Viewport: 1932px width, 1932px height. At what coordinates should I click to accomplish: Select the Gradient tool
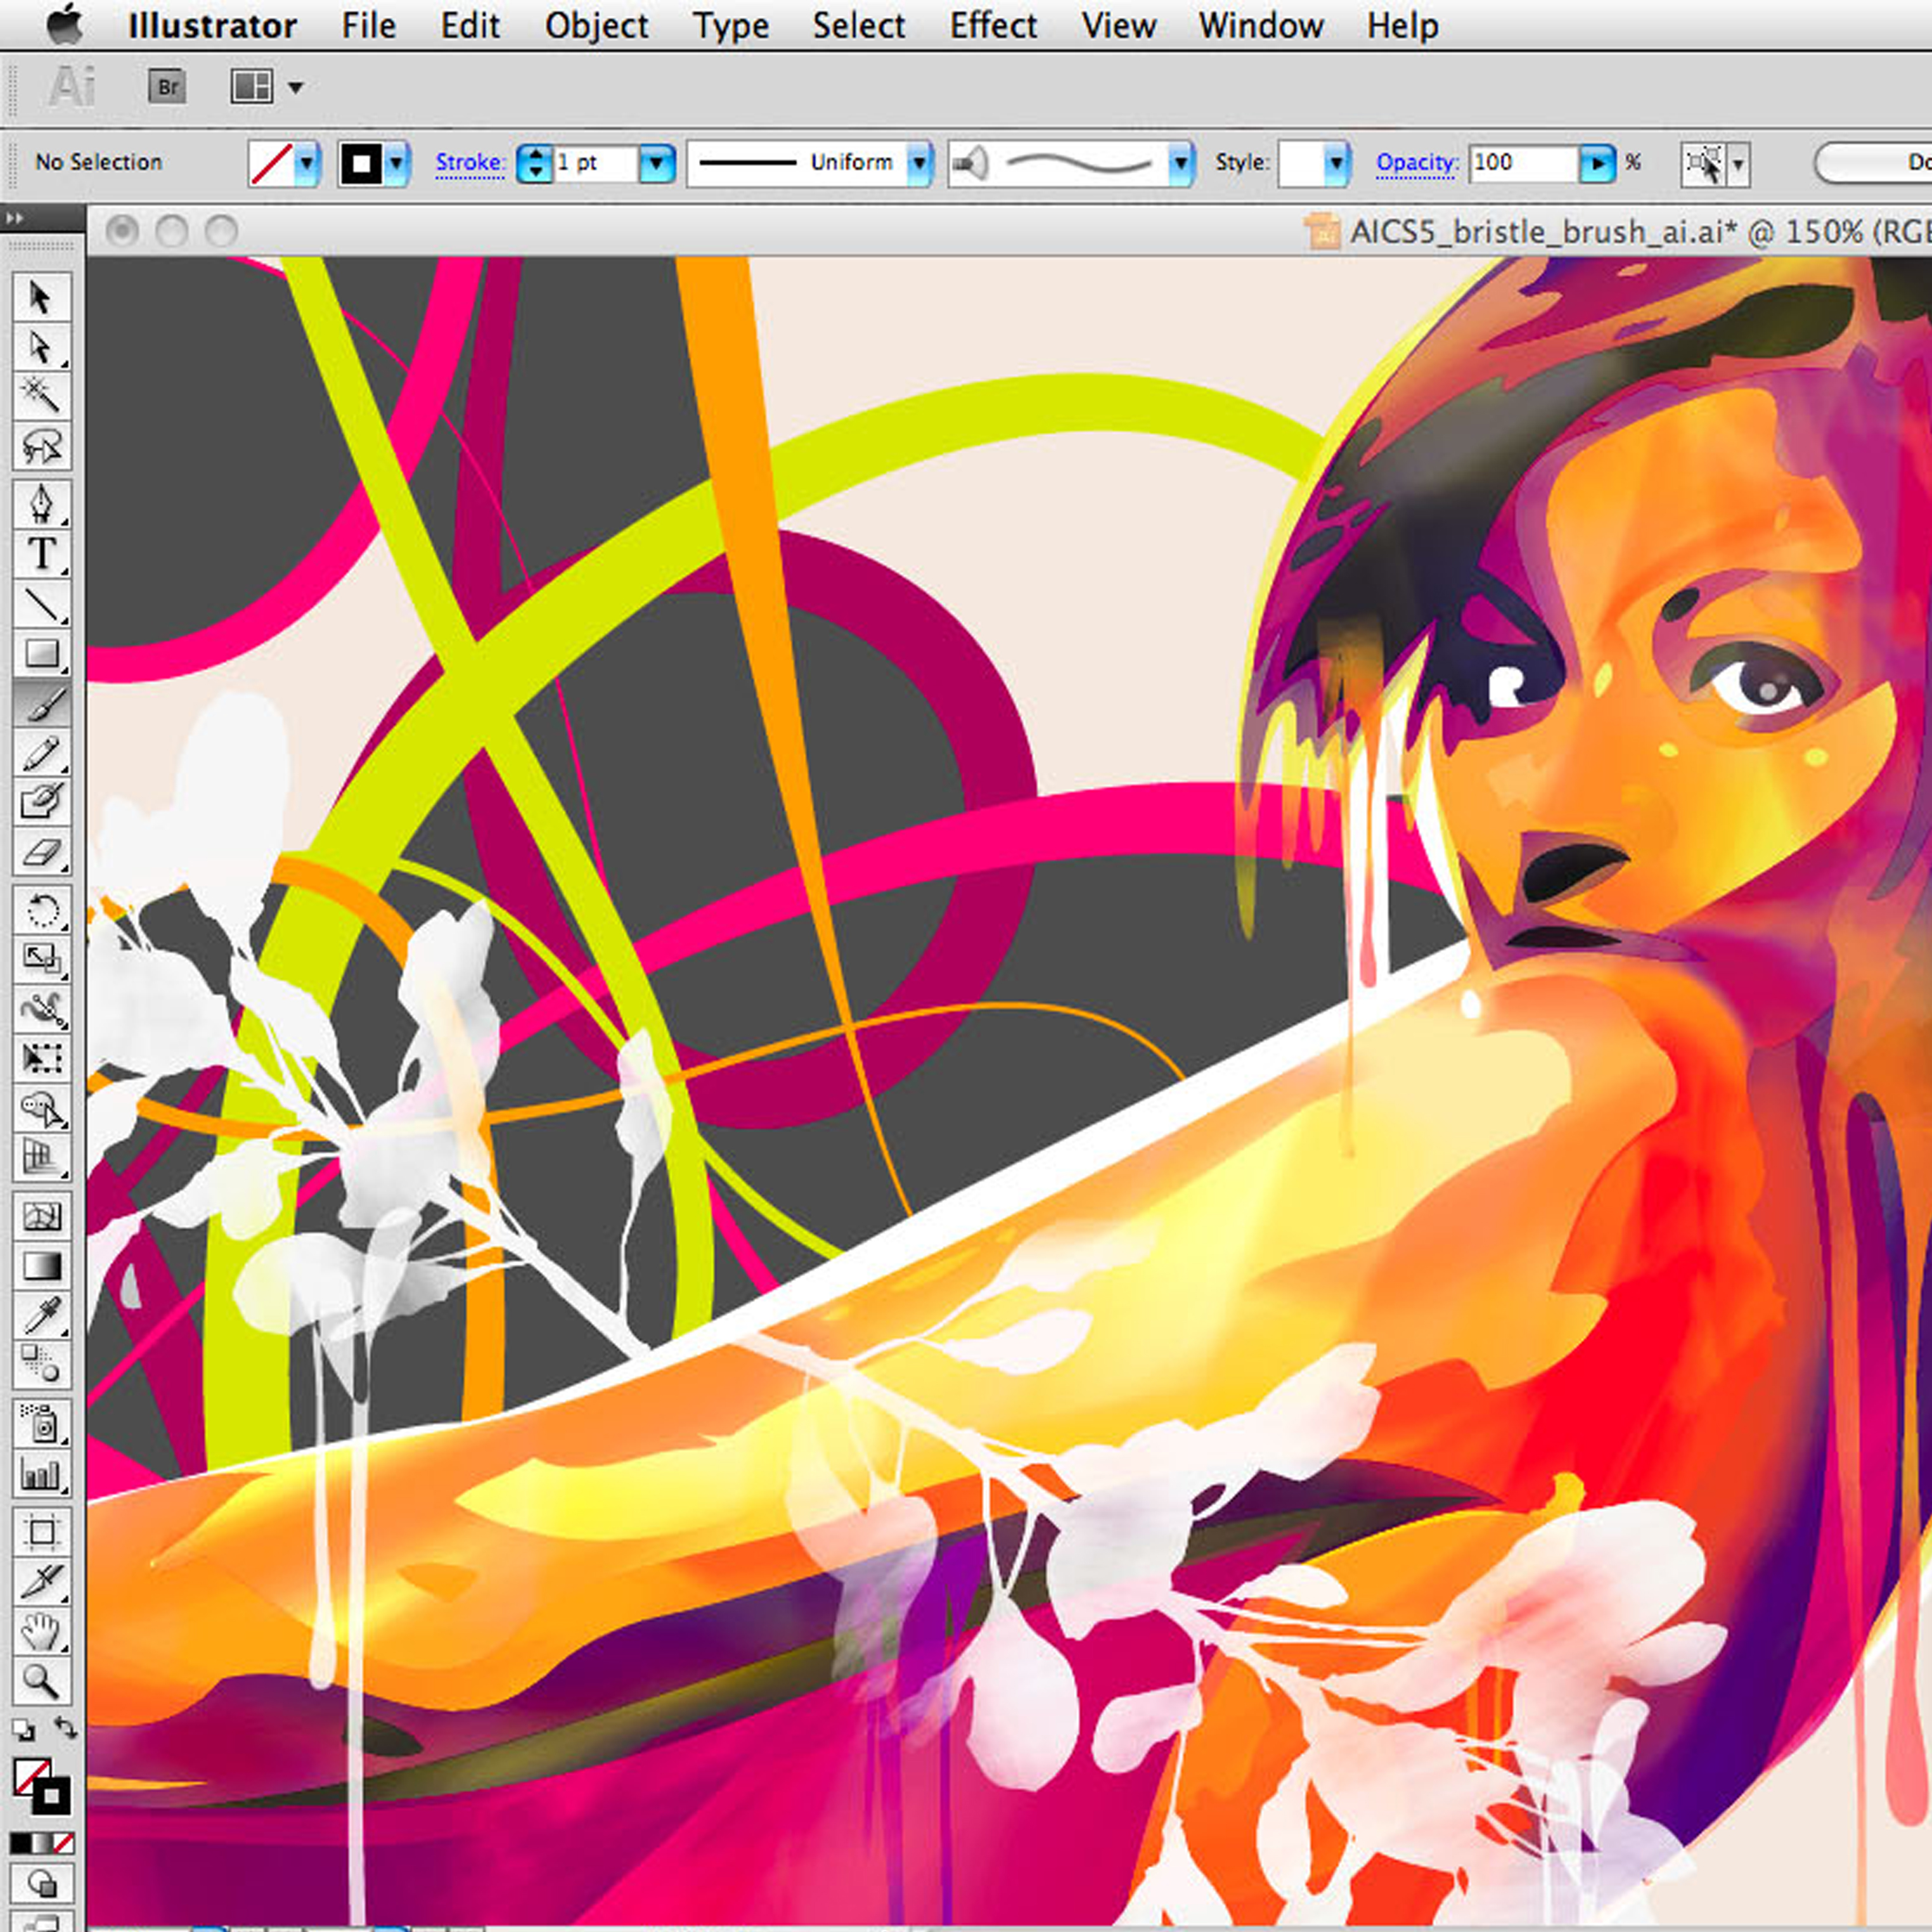coord(41,1266)
